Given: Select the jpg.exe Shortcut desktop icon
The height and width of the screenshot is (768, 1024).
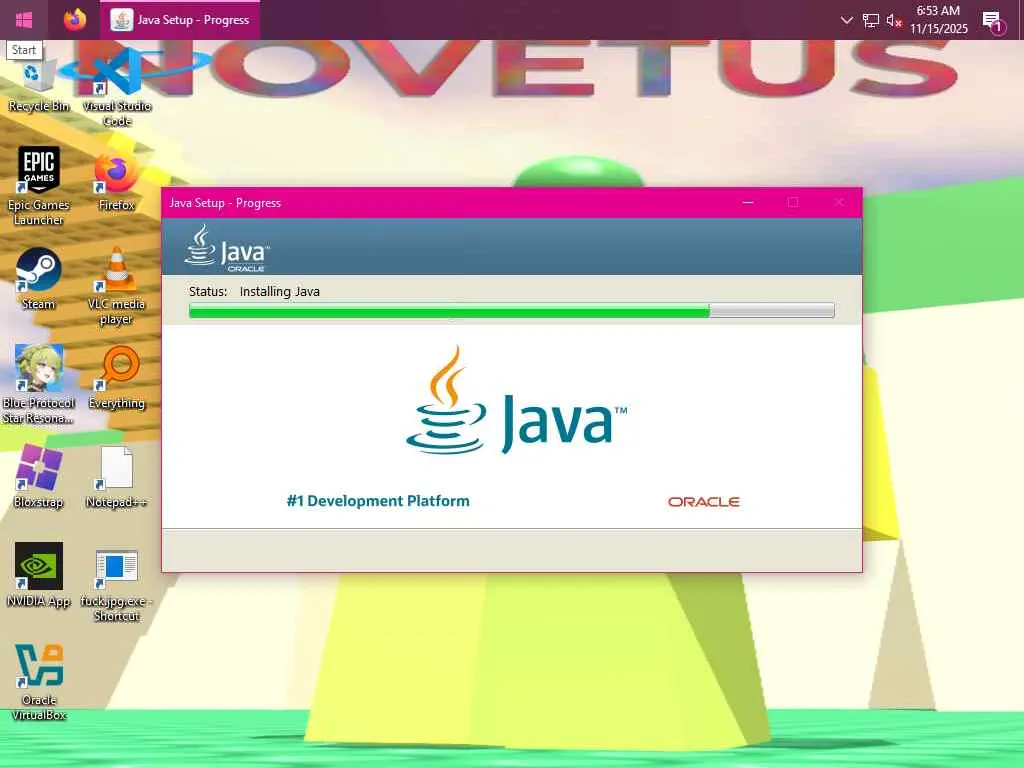Looking at the screenshot, I should point(117,586).
